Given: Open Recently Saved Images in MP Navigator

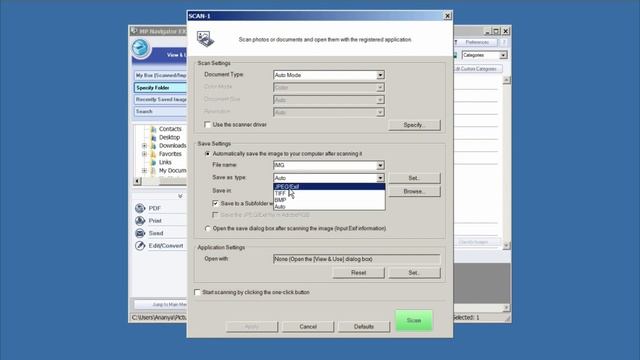Looking at the screenshot, I should click(160, 100).
